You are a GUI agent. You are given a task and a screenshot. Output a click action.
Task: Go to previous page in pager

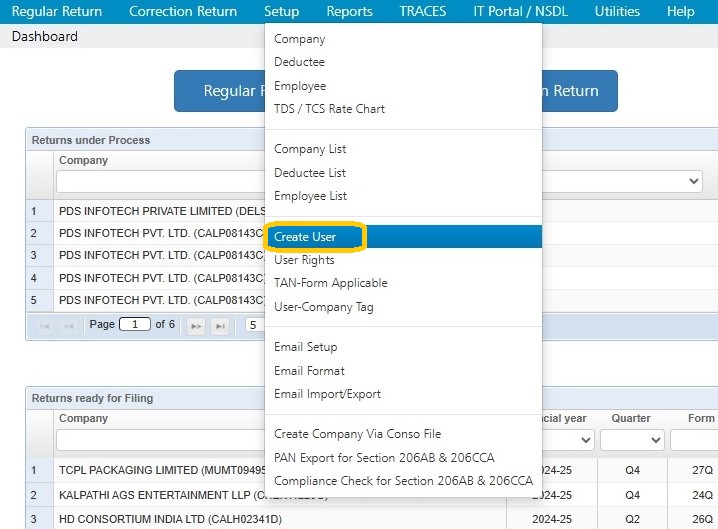[68, 326]
